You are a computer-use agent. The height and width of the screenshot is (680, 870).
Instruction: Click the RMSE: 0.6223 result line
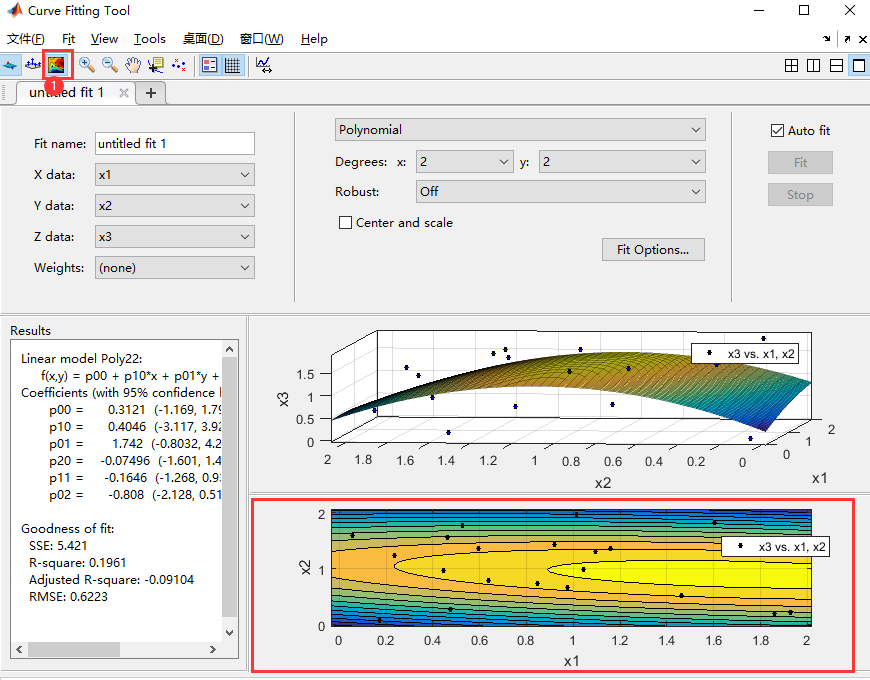pos(68,597)
